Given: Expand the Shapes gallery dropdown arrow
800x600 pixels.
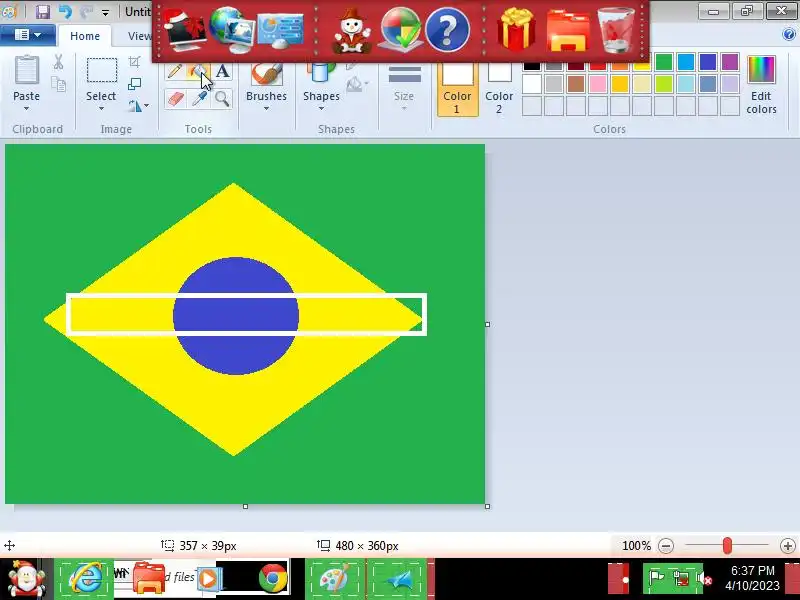Looking at the screenshot, I should click(321, 108).
